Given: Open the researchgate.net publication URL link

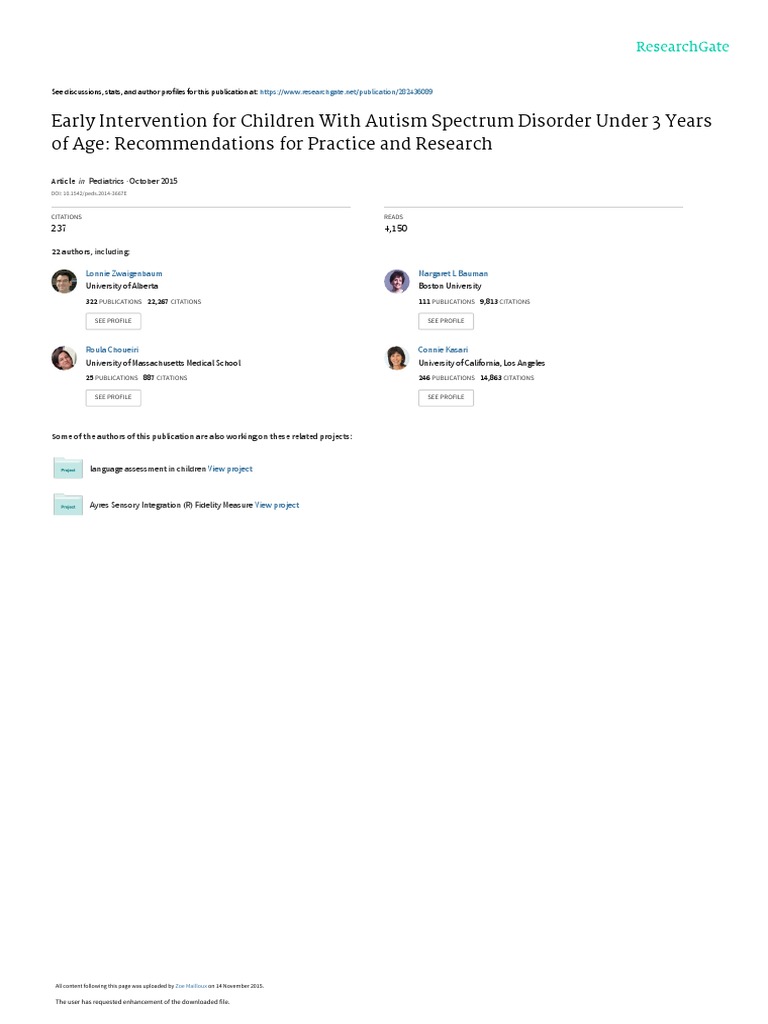Looking at the screenshot, I should (346, 91).
